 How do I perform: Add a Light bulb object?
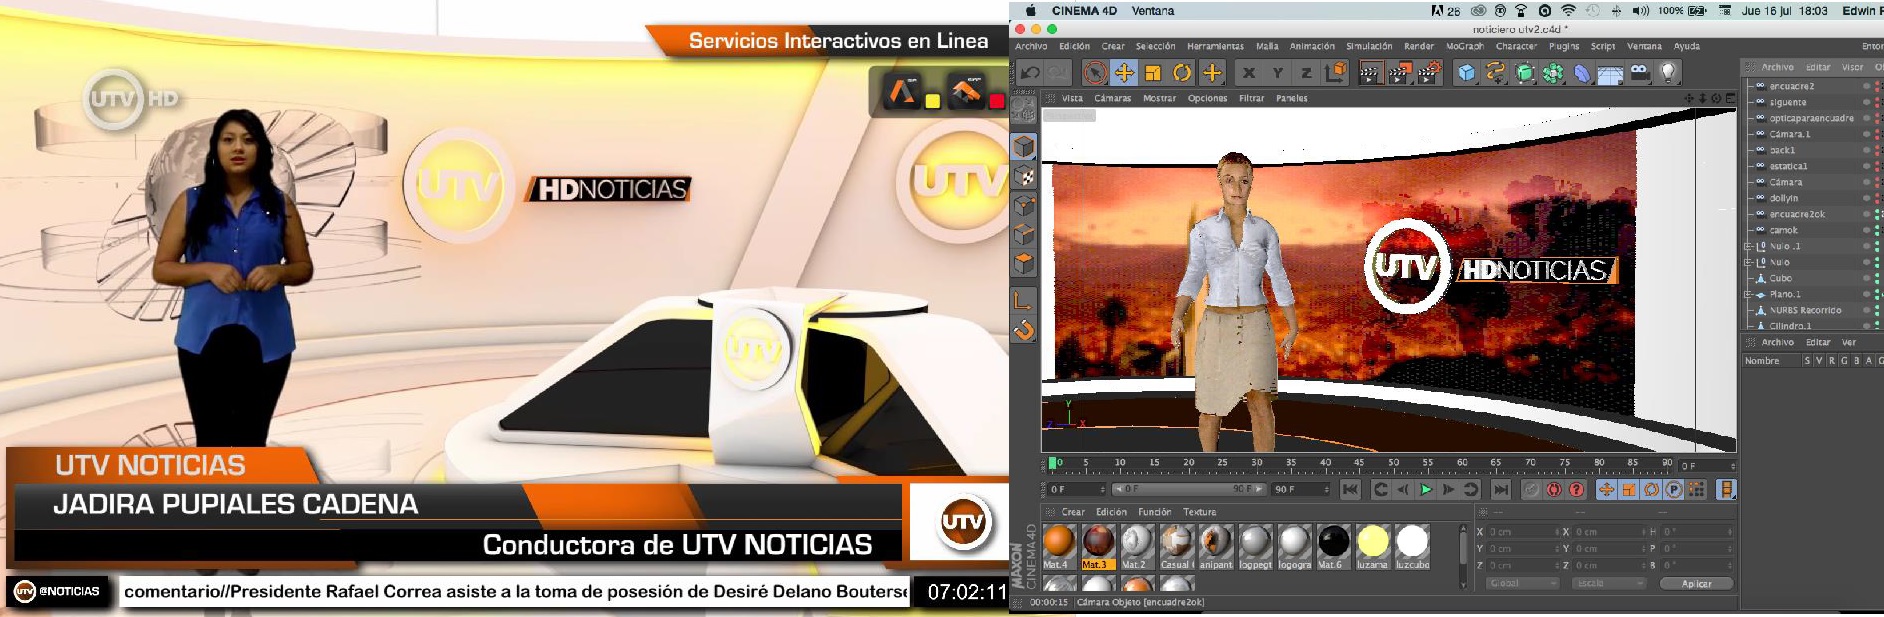pyautogui.click(x=1668, y=72)
